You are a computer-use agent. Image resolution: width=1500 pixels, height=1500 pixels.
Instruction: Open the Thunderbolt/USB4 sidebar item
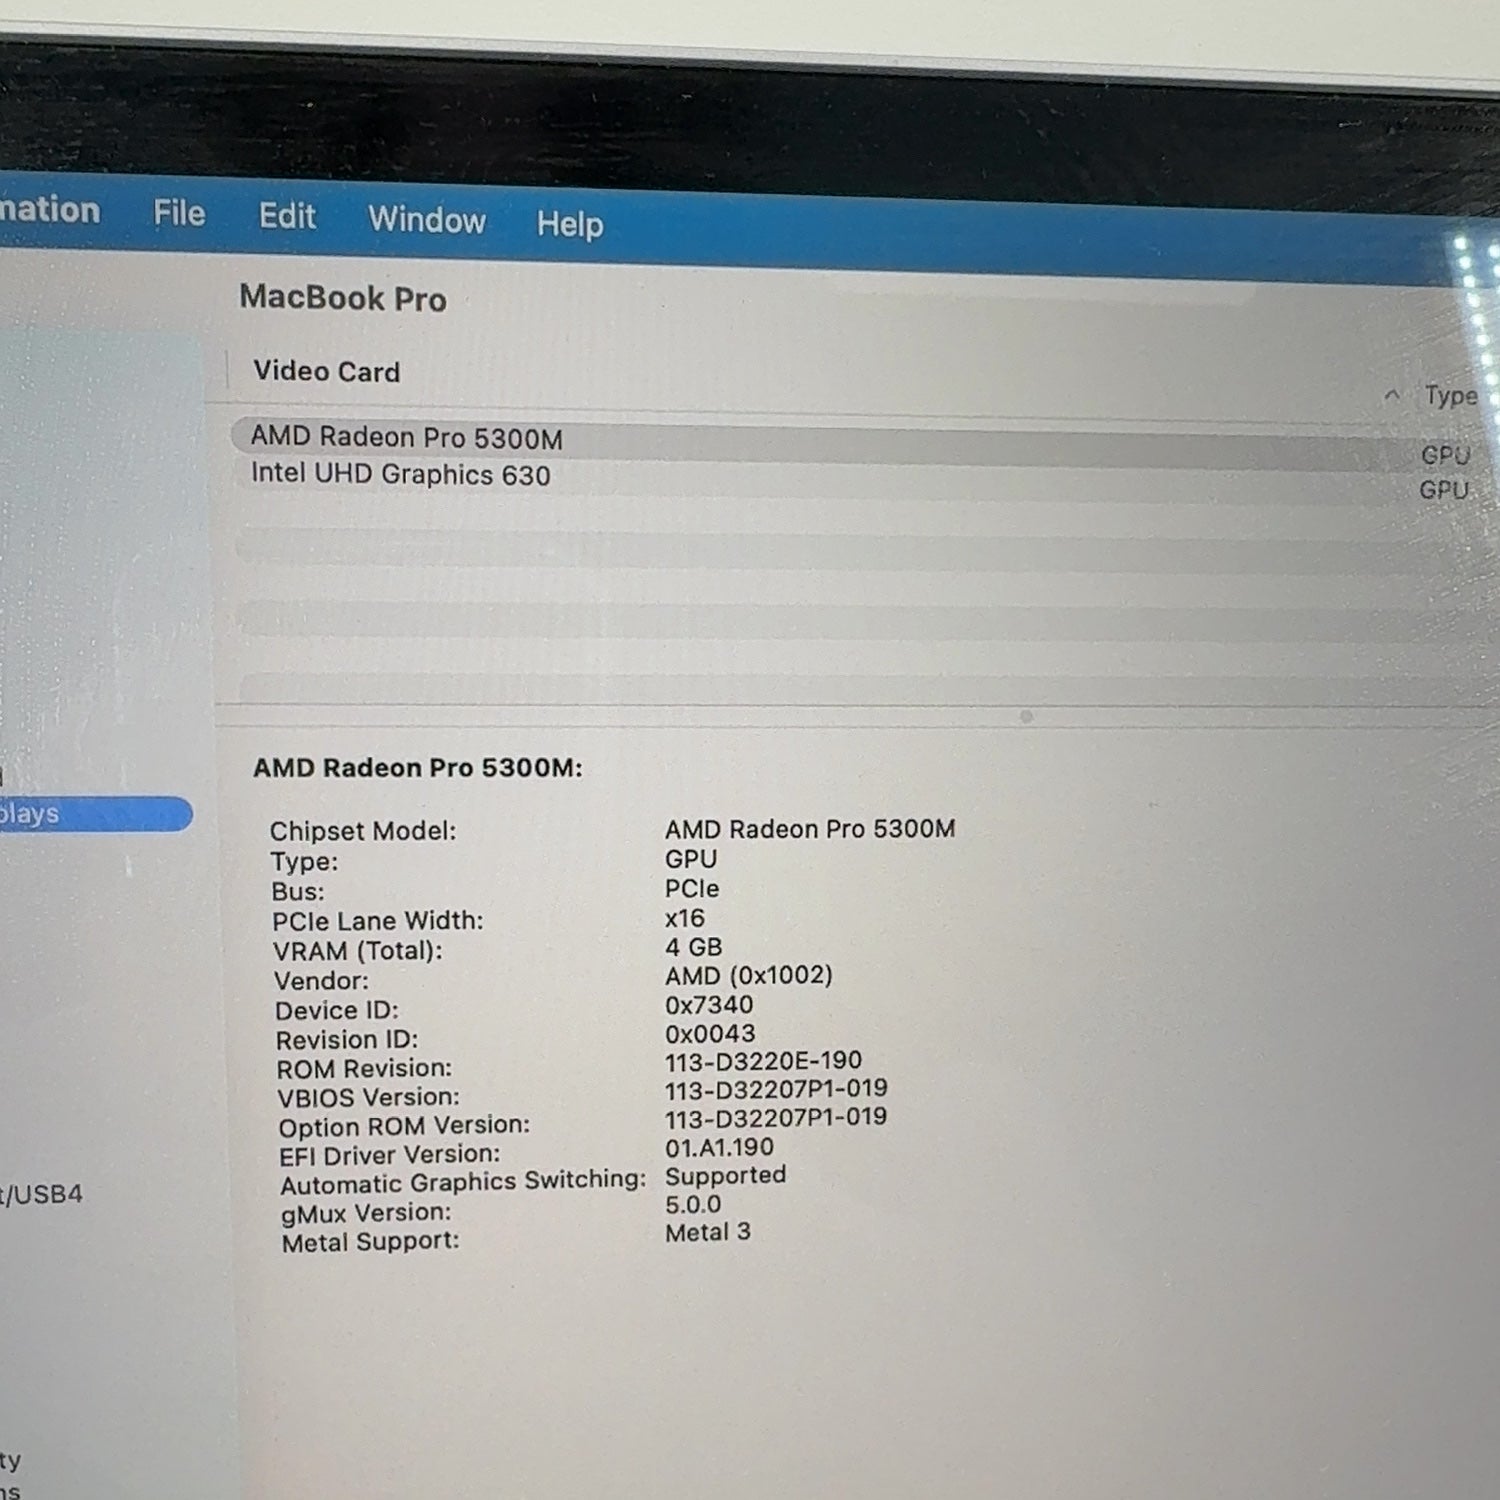tap(41, 1194)
